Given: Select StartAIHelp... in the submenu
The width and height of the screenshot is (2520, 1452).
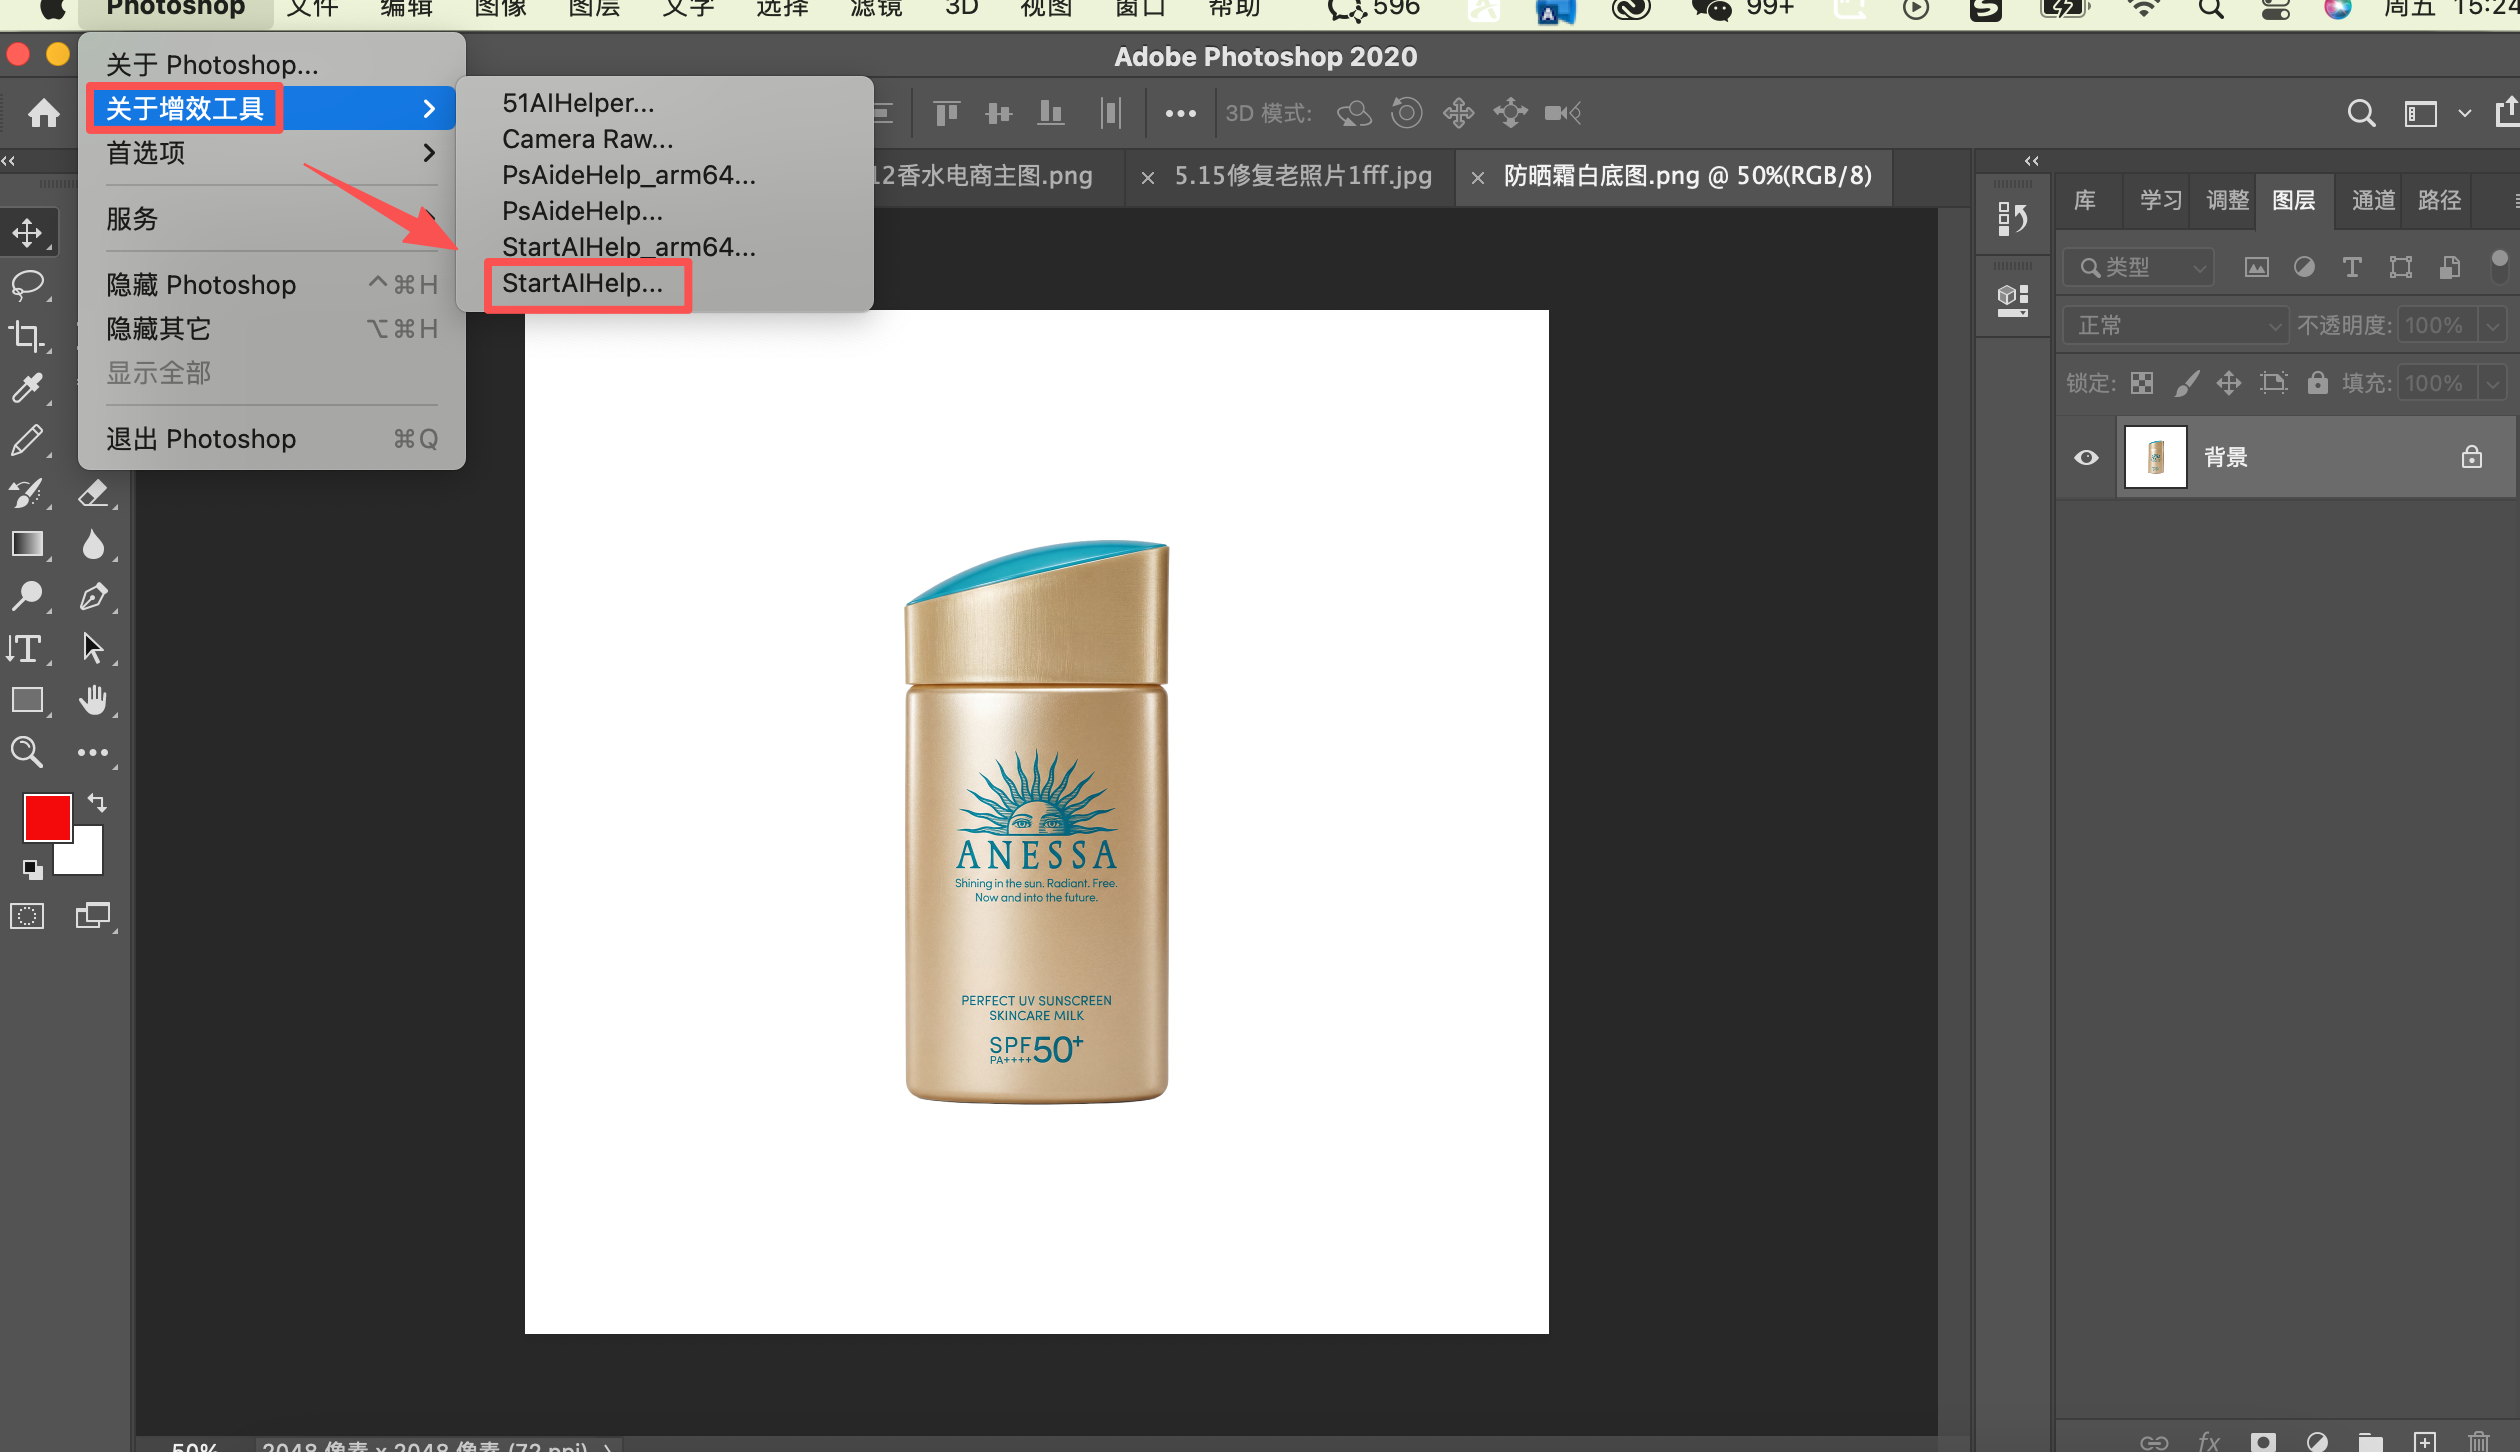Looking at the screenshot, I should point(582,284).
